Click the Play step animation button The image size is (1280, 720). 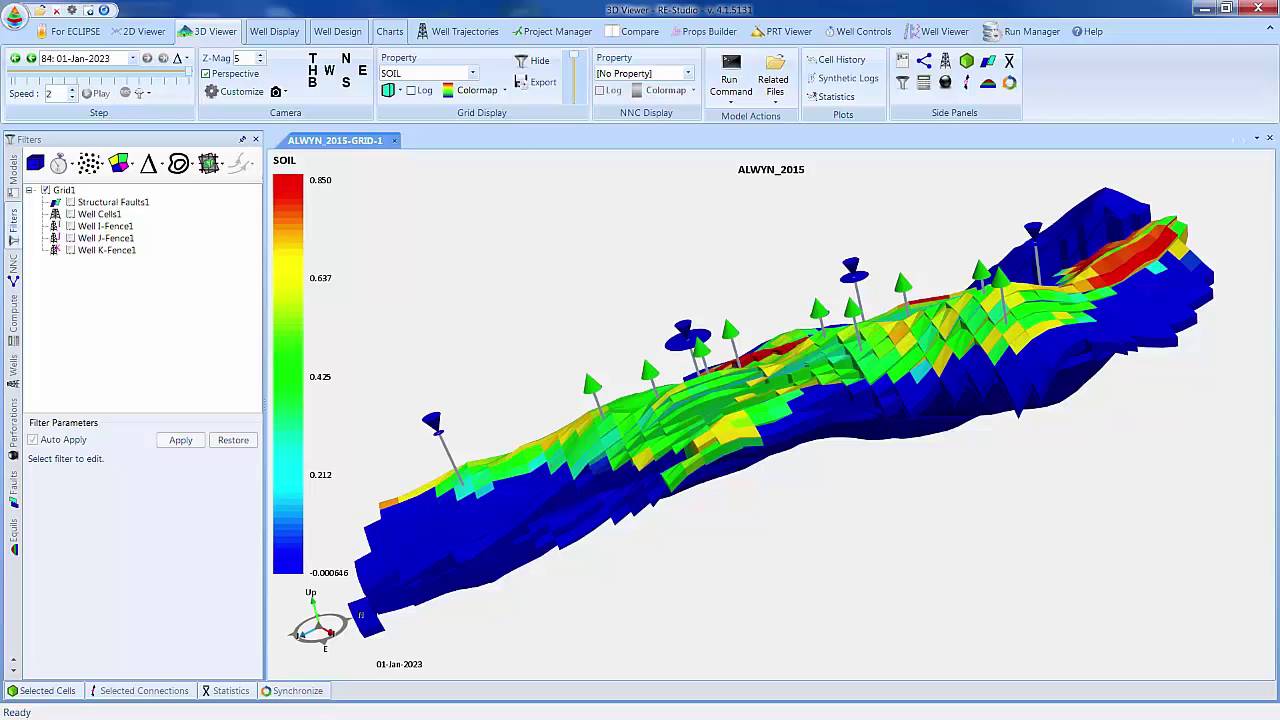[x=96, y=93]
